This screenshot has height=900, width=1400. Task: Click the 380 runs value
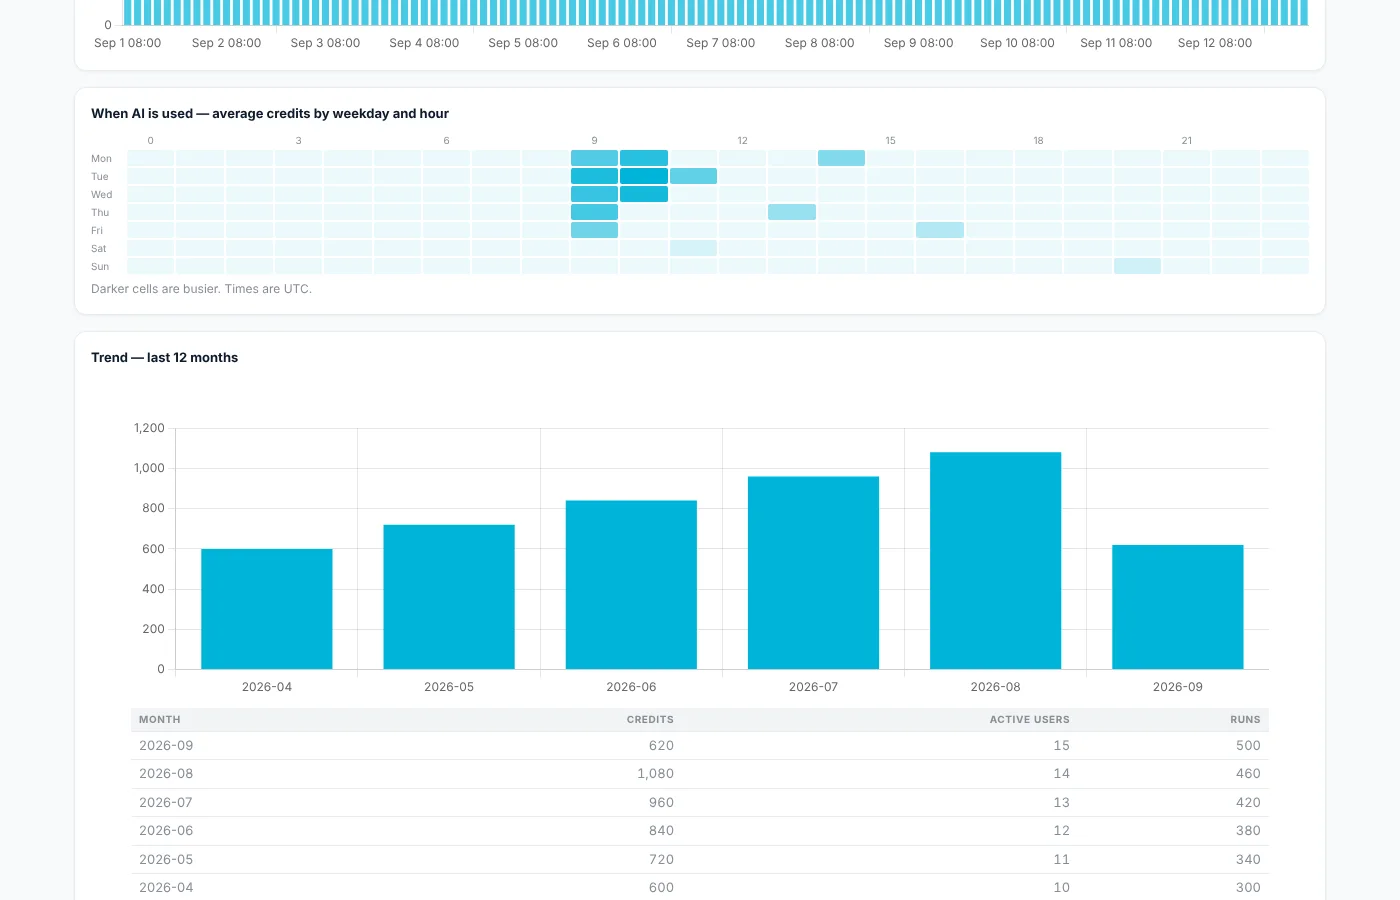click(1248, 831)
